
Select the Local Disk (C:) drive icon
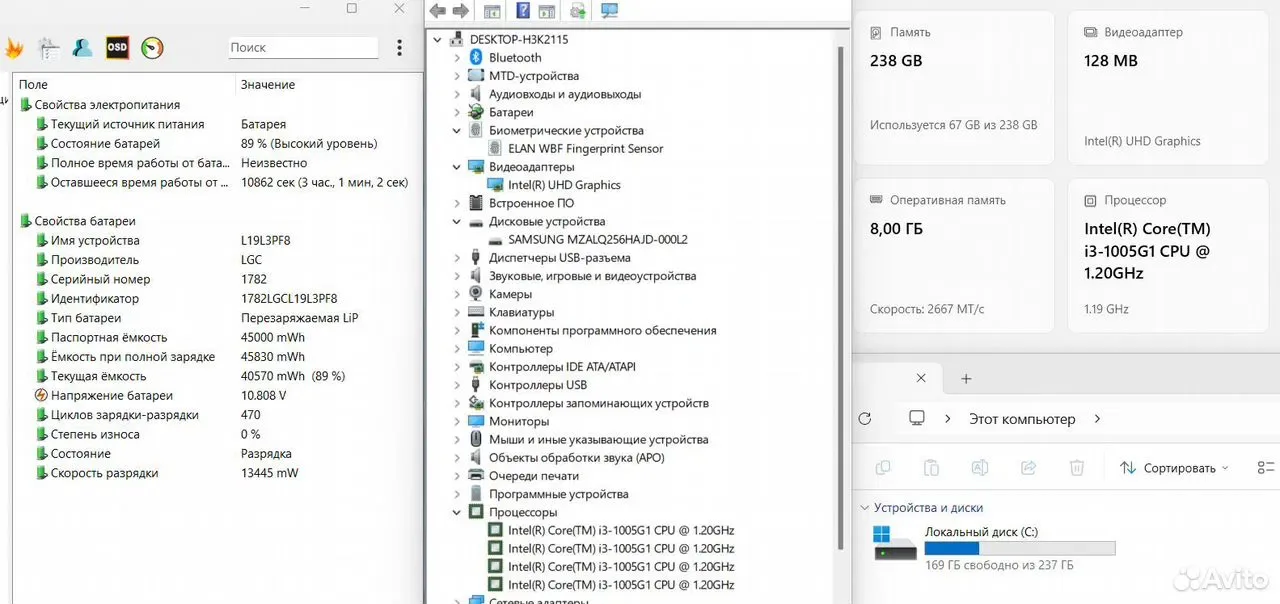pos(895,543)
